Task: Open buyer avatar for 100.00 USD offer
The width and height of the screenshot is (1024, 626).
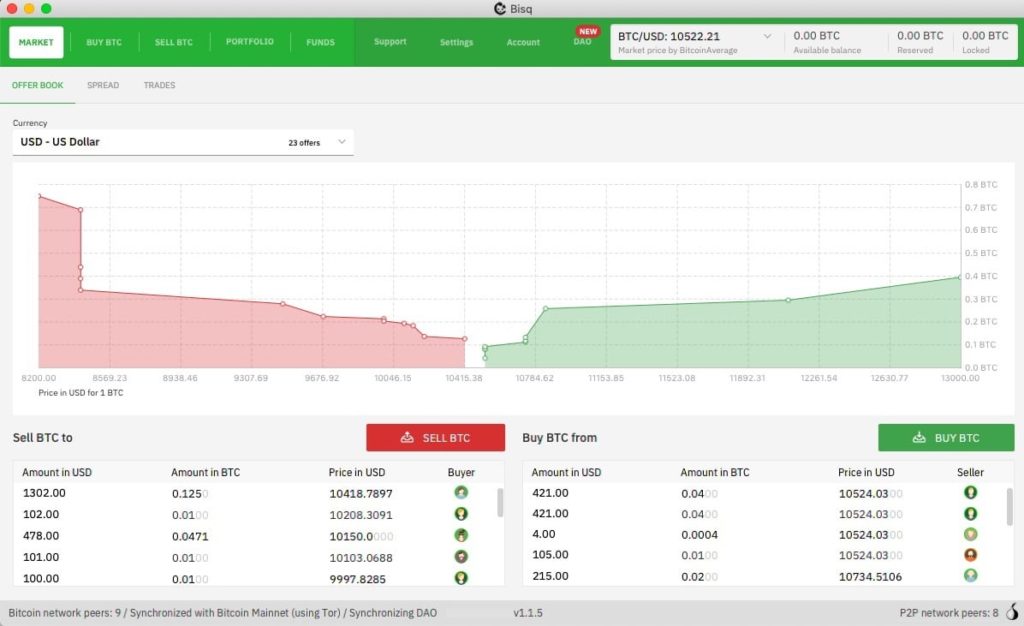Action: [461, 578]
